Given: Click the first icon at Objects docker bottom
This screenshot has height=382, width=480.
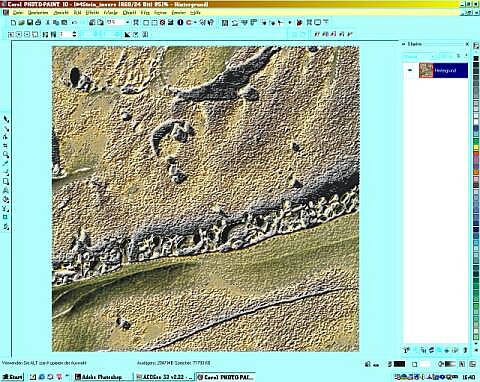Looking at the screenshot, I should [x=406, y=350].
